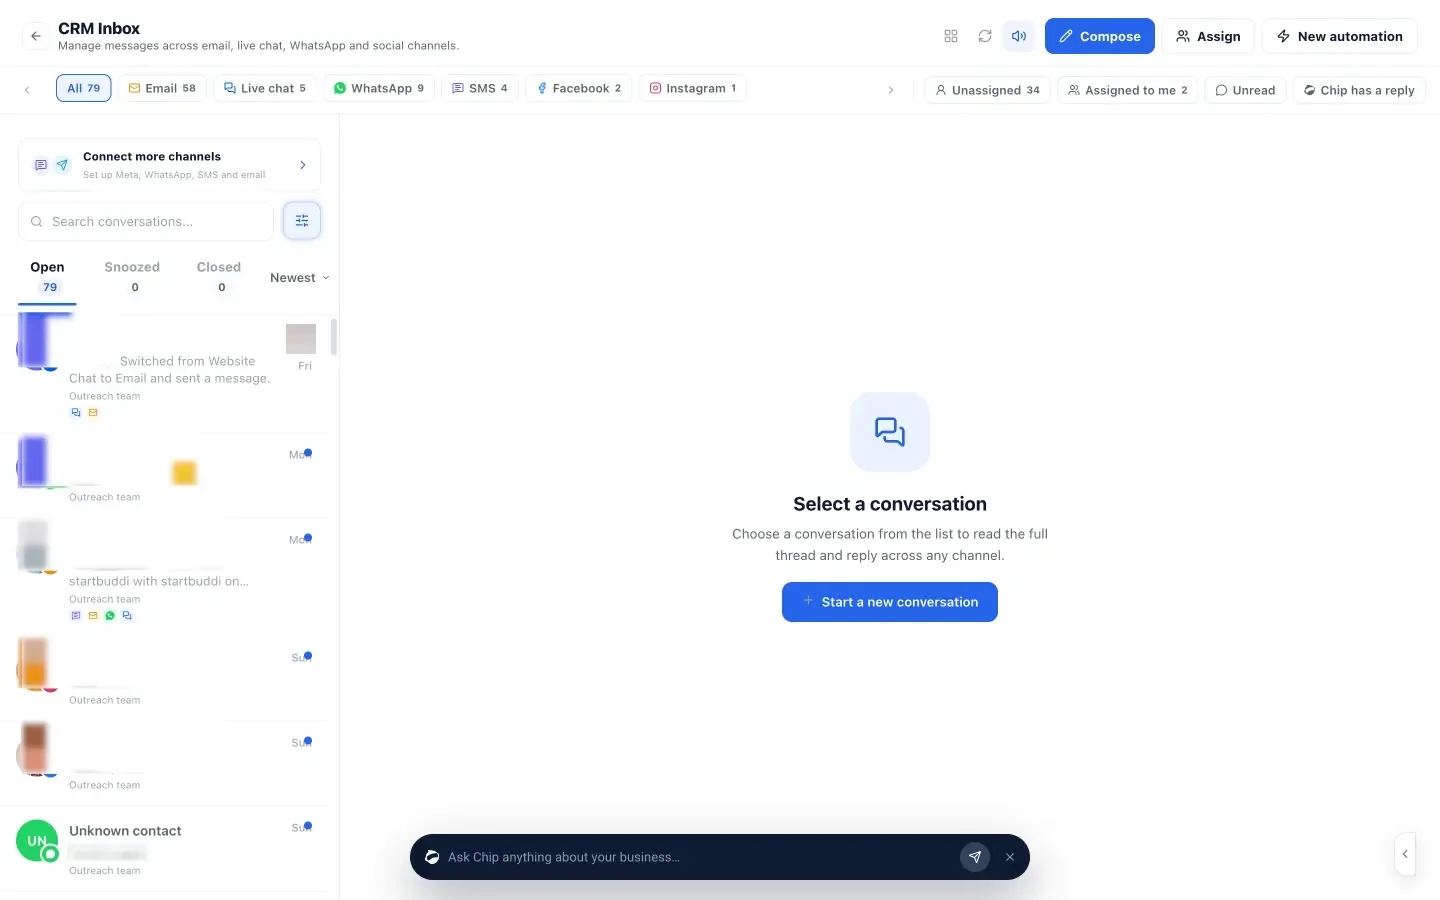Viewport: 1440px width, 900px height.
Task: Expand the right side panel chevron
Action: coord(1405,854)
